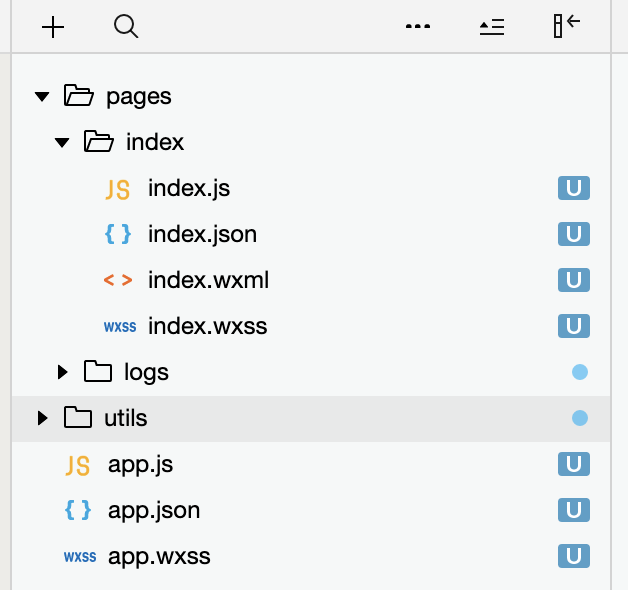Collapse the index folder arrow
This screenshot has width=628, height=590.
tap(62, 142)
